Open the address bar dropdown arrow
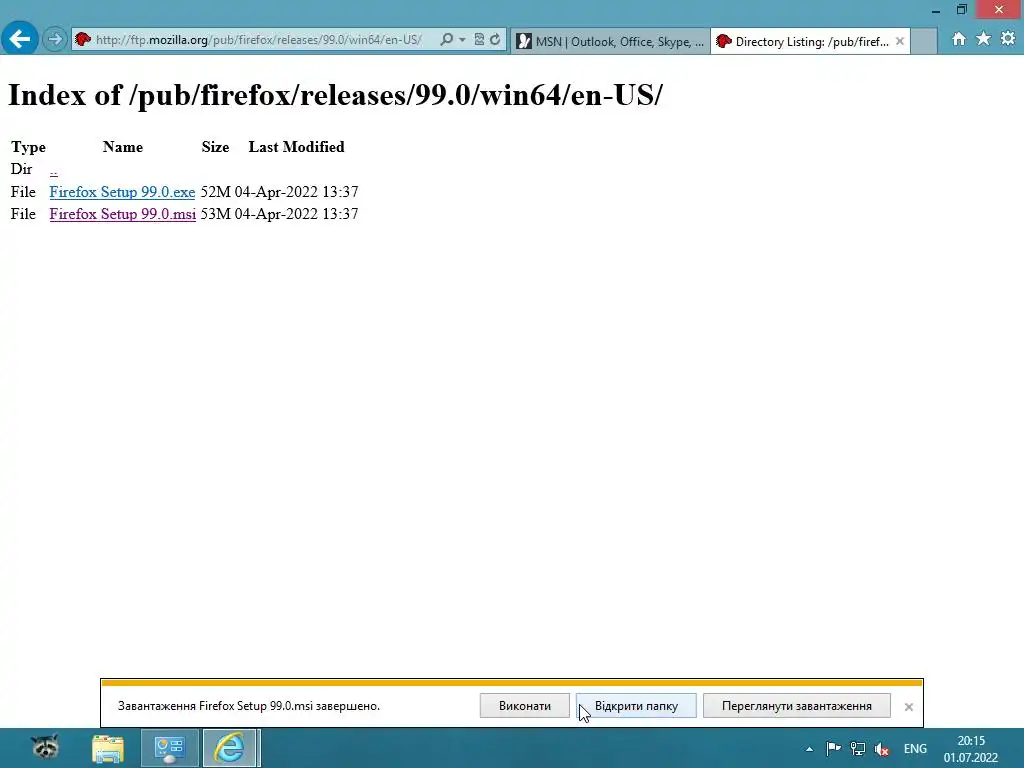 462,40
